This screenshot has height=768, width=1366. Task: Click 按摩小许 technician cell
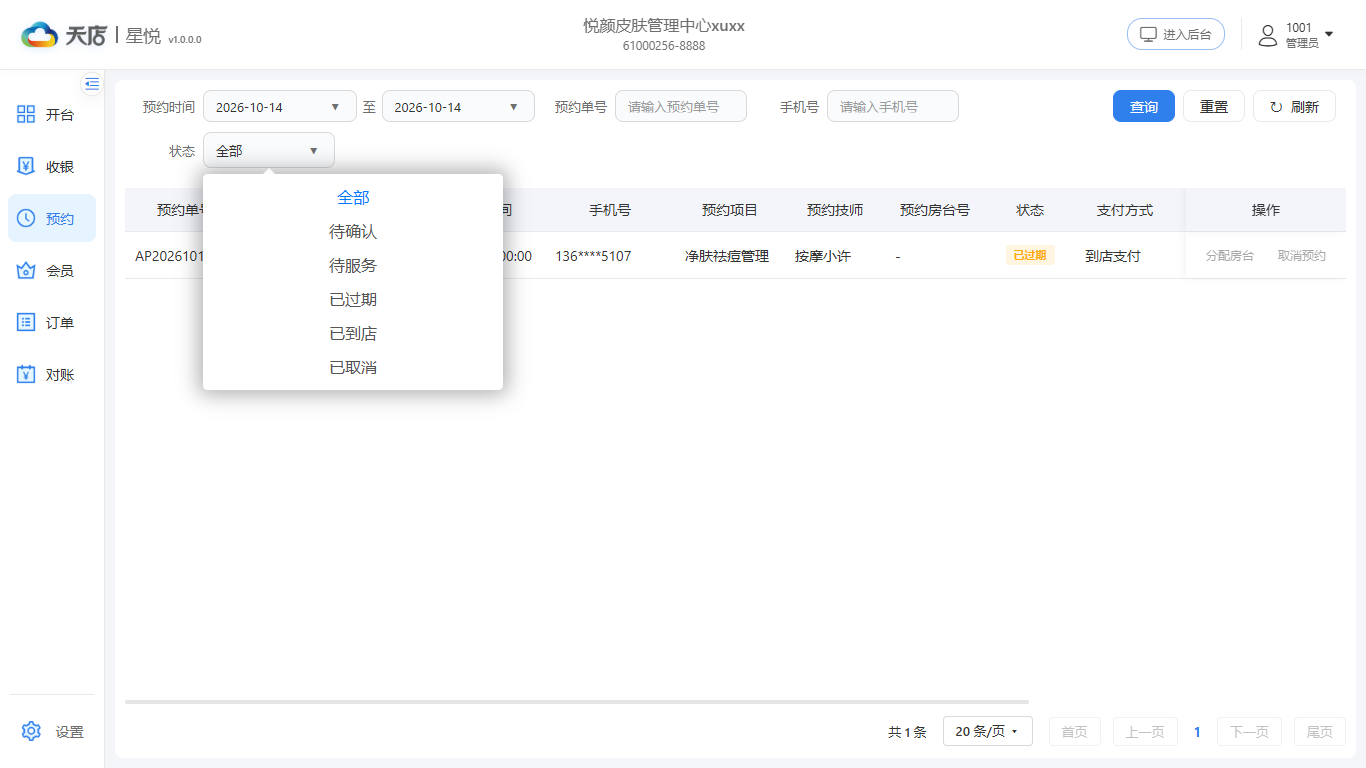click(x=823, y=256)
